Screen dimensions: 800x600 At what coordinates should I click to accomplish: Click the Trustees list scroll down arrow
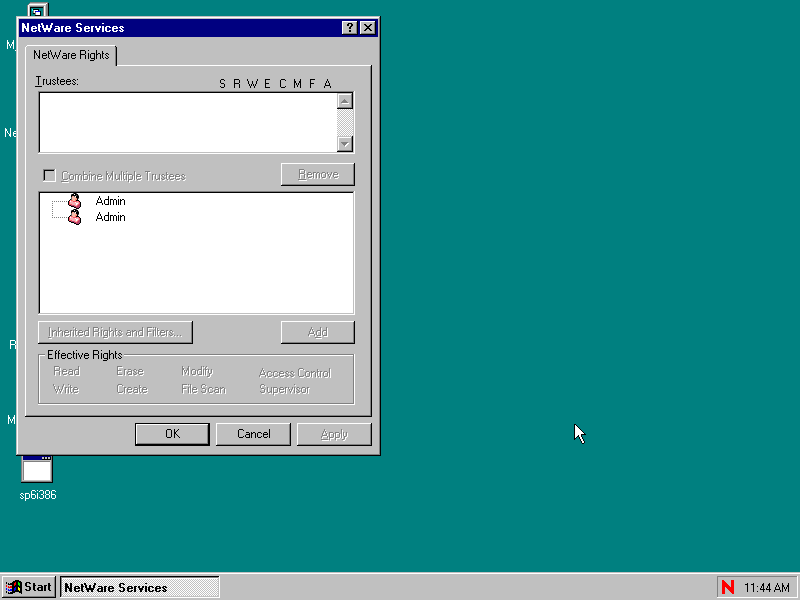(x=345, y=144)
